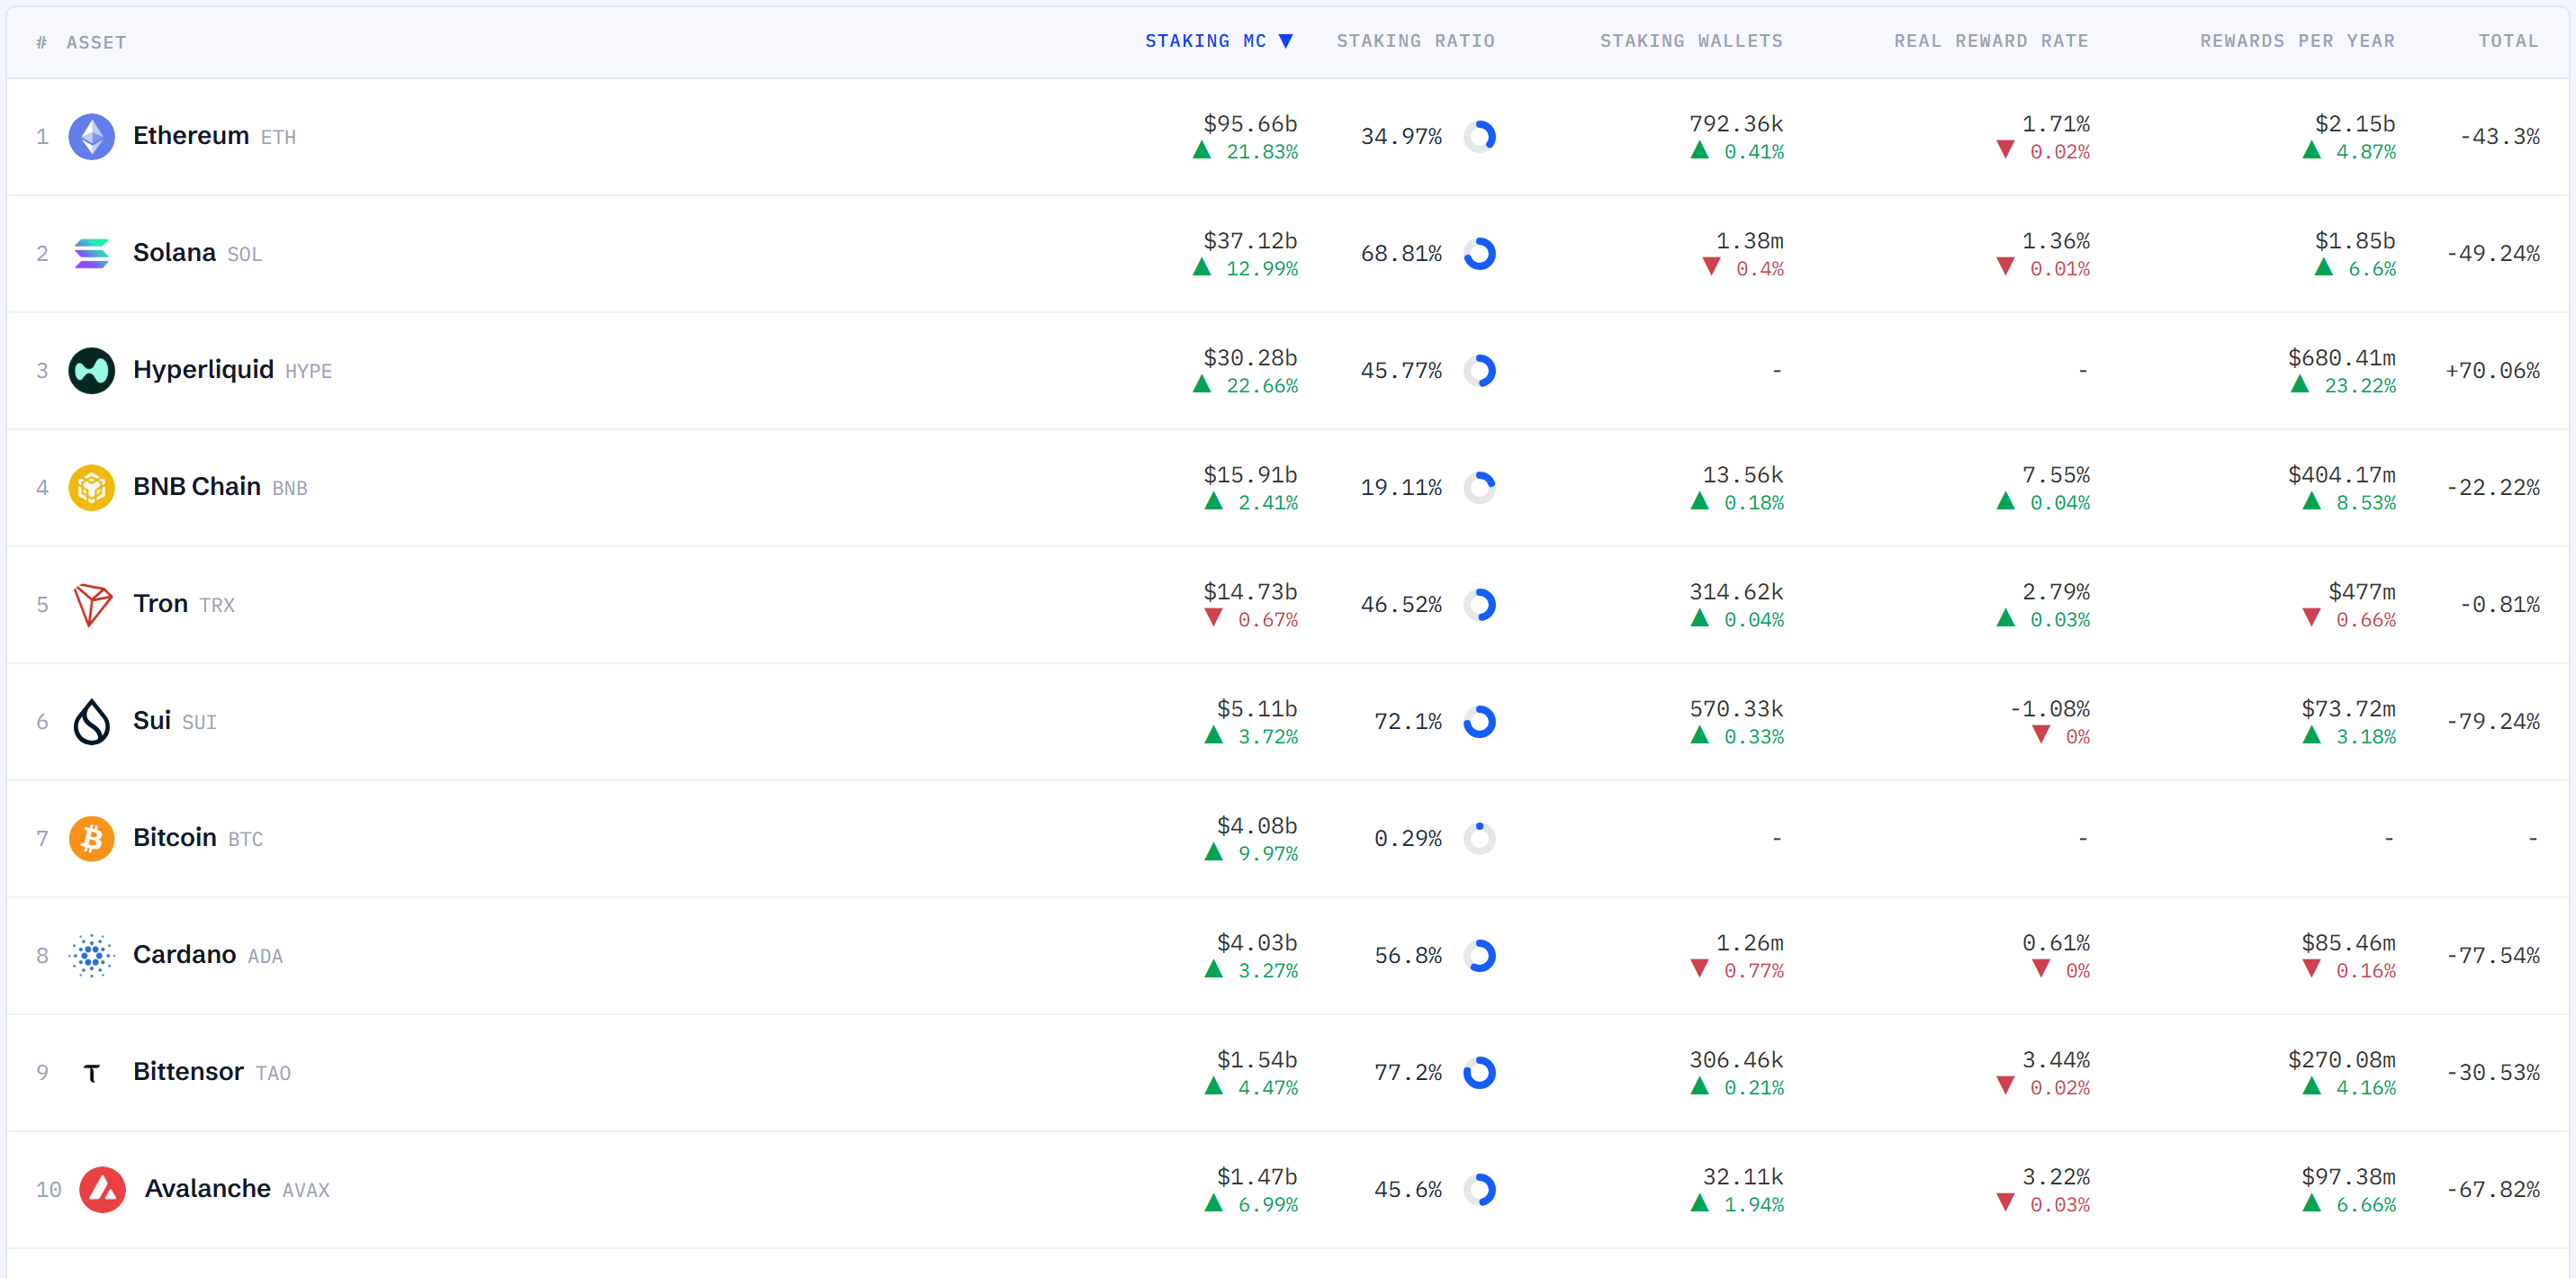Sort table by Staking Wallets header

[1691, 41]
